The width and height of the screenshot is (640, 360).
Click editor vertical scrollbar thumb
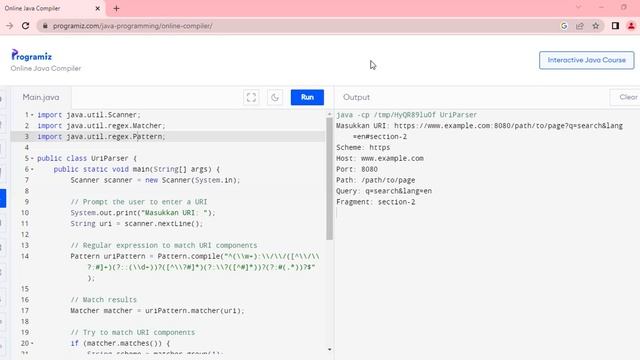[329, 178]
